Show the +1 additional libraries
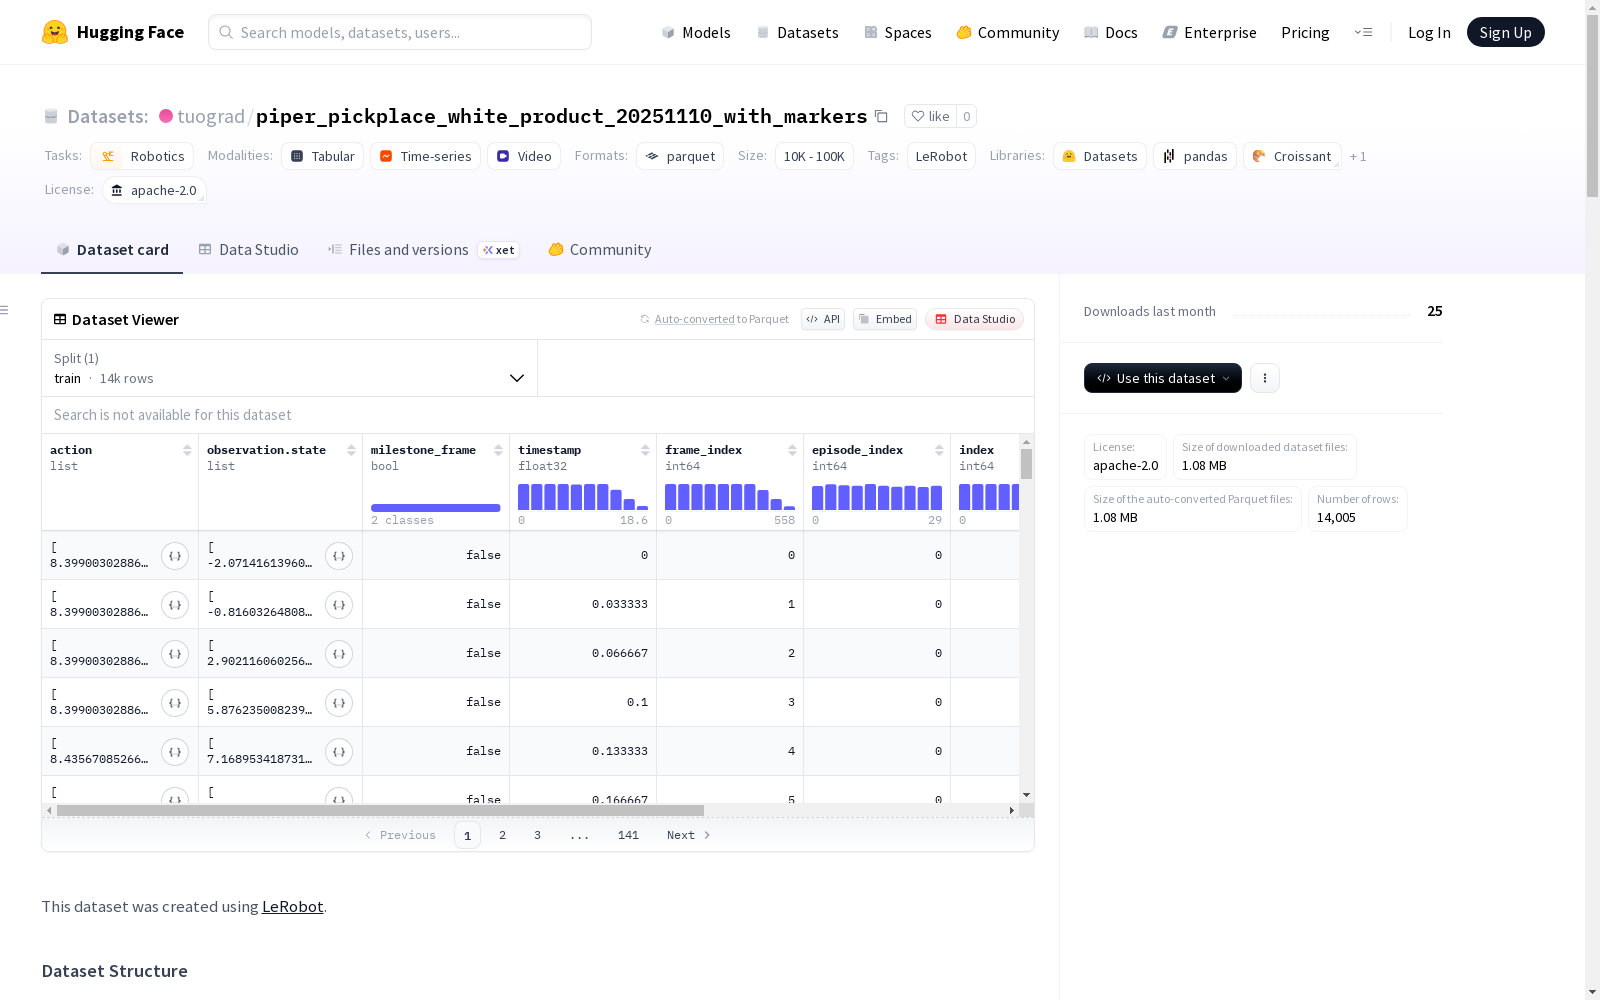This screenshot has height=1000, width=1600. coord(1358,157)
